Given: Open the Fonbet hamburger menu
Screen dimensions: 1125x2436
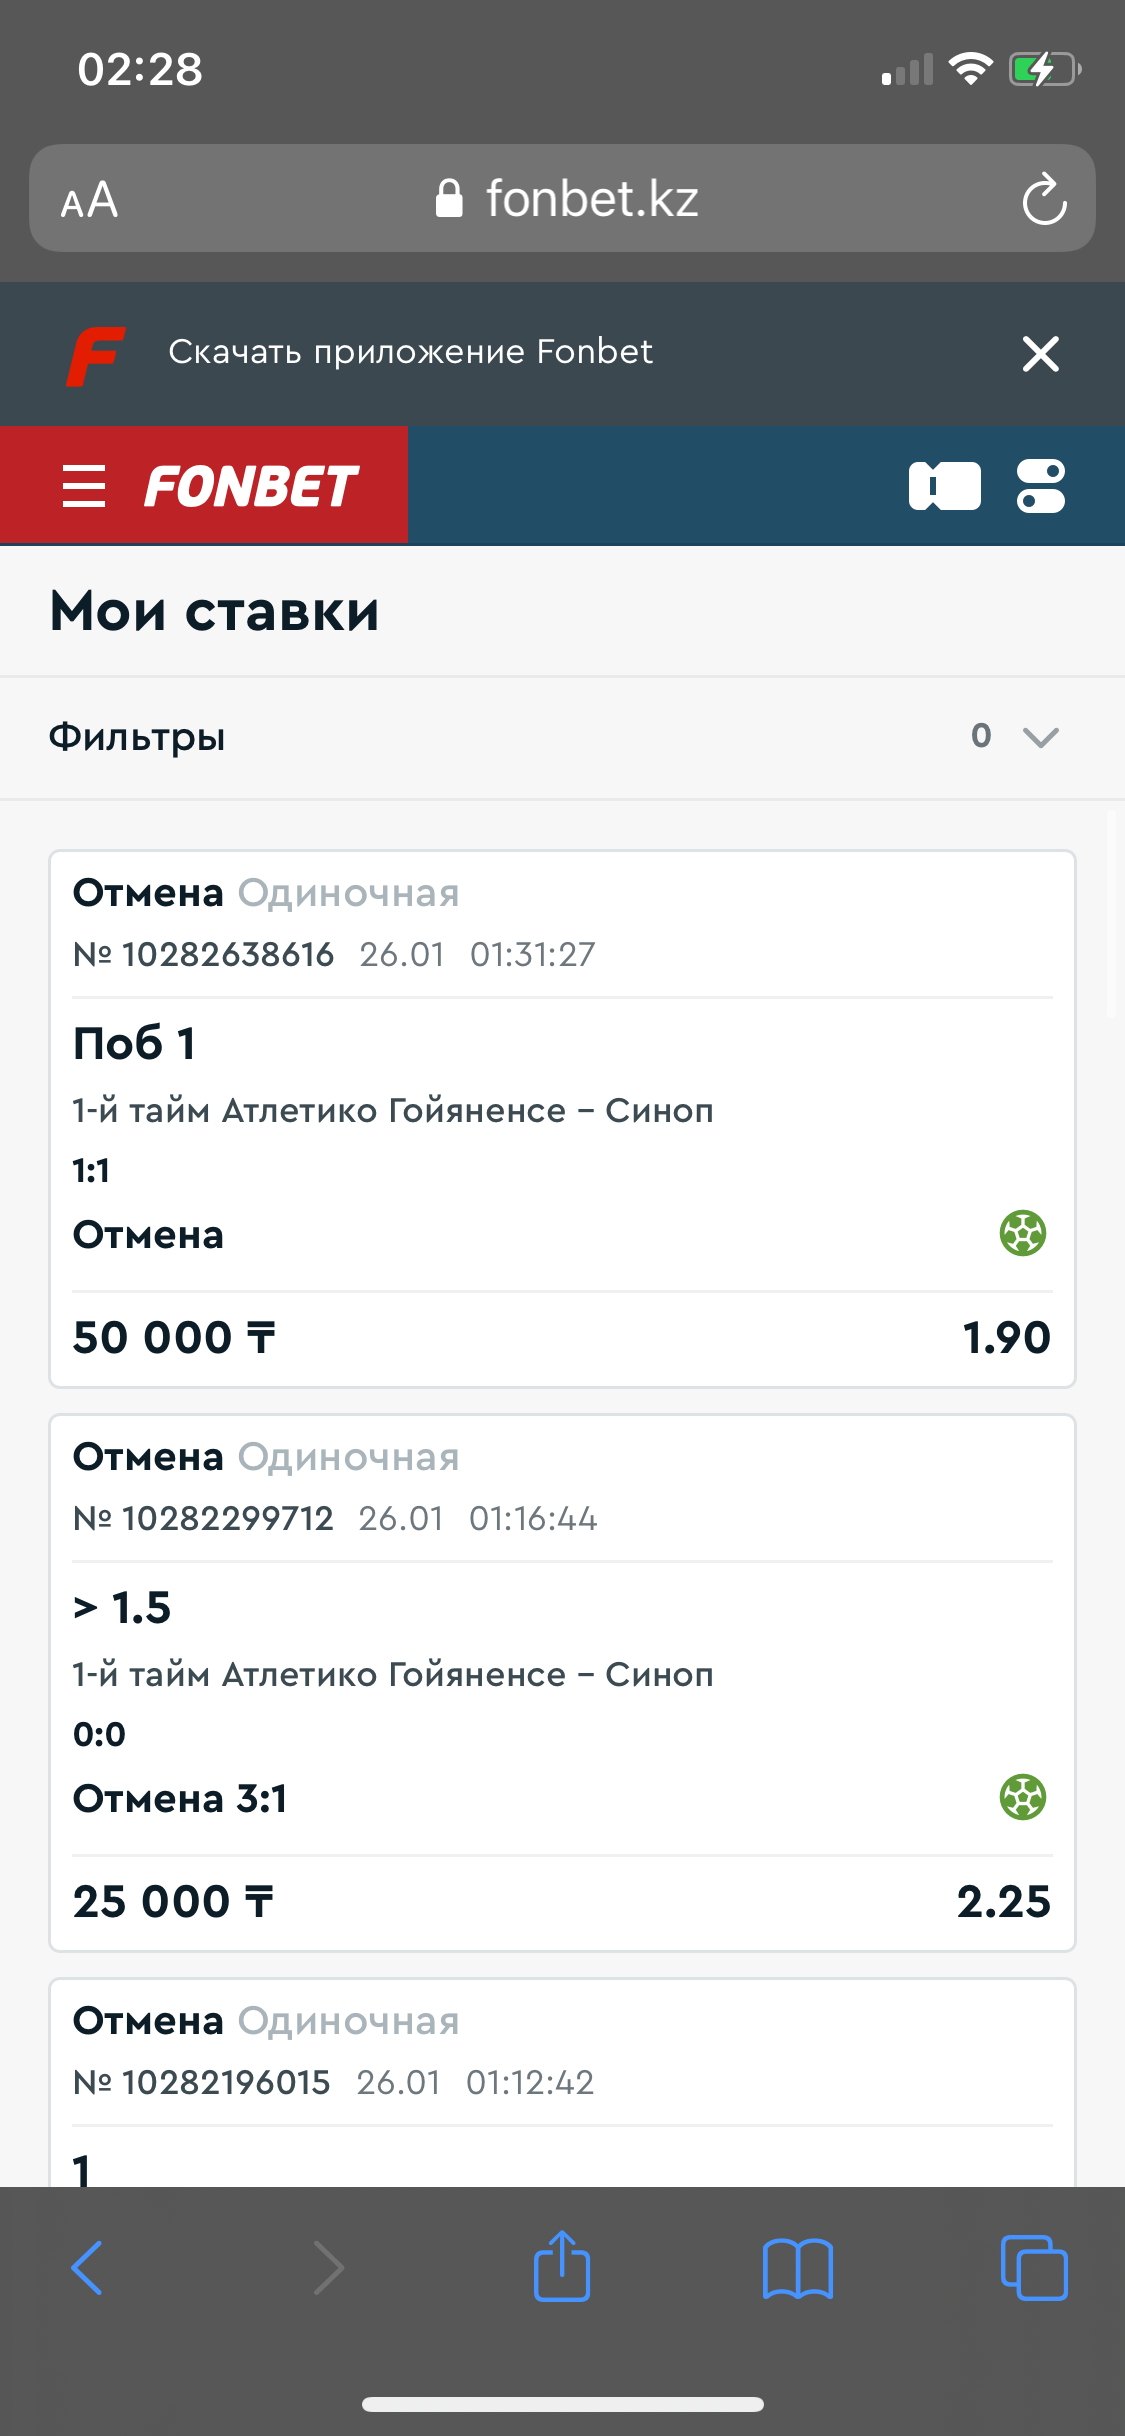Looking at the screenshot, I should 84,487.
